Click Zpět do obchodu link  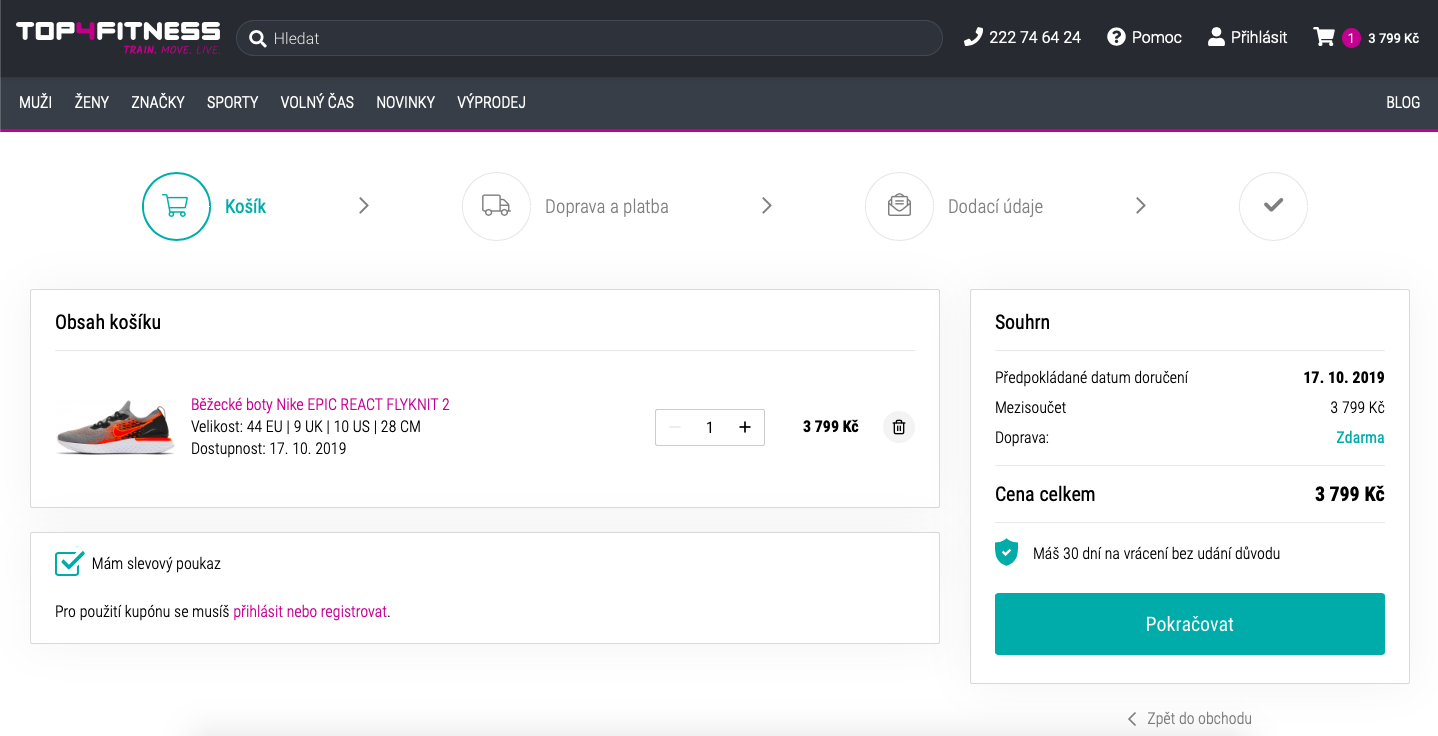tap(1190, 718)
